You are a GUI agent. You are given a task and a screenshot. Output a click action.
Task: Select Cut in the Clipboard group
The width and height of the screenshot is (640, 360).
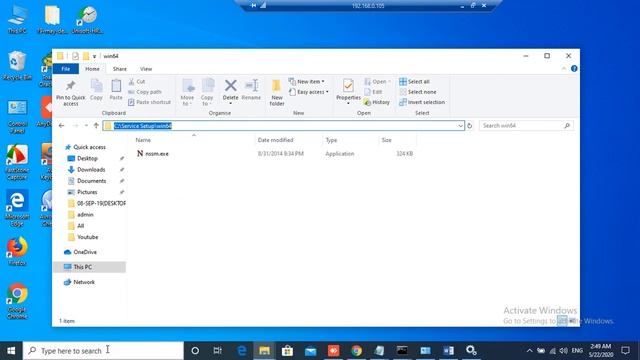[x=137, y=82]
